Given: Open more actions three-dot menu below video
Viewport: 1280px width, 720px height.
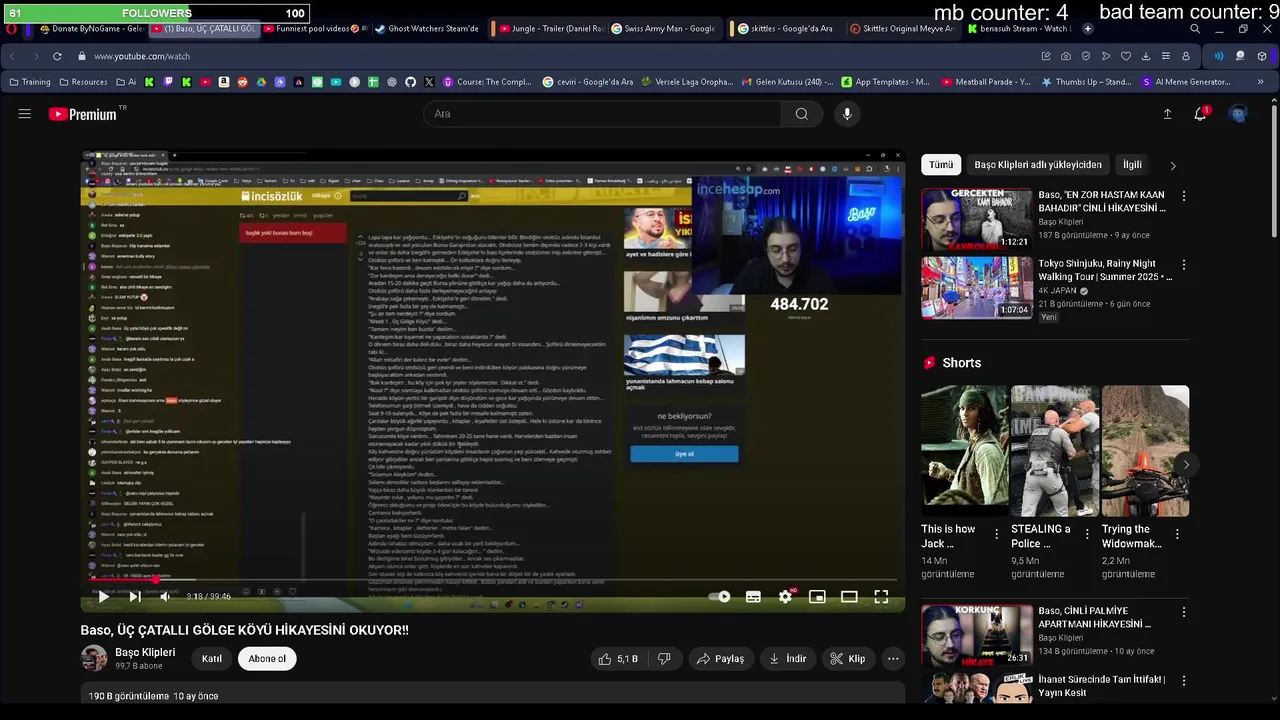Looking at the screenshot, I should click(x=893, y=659).
